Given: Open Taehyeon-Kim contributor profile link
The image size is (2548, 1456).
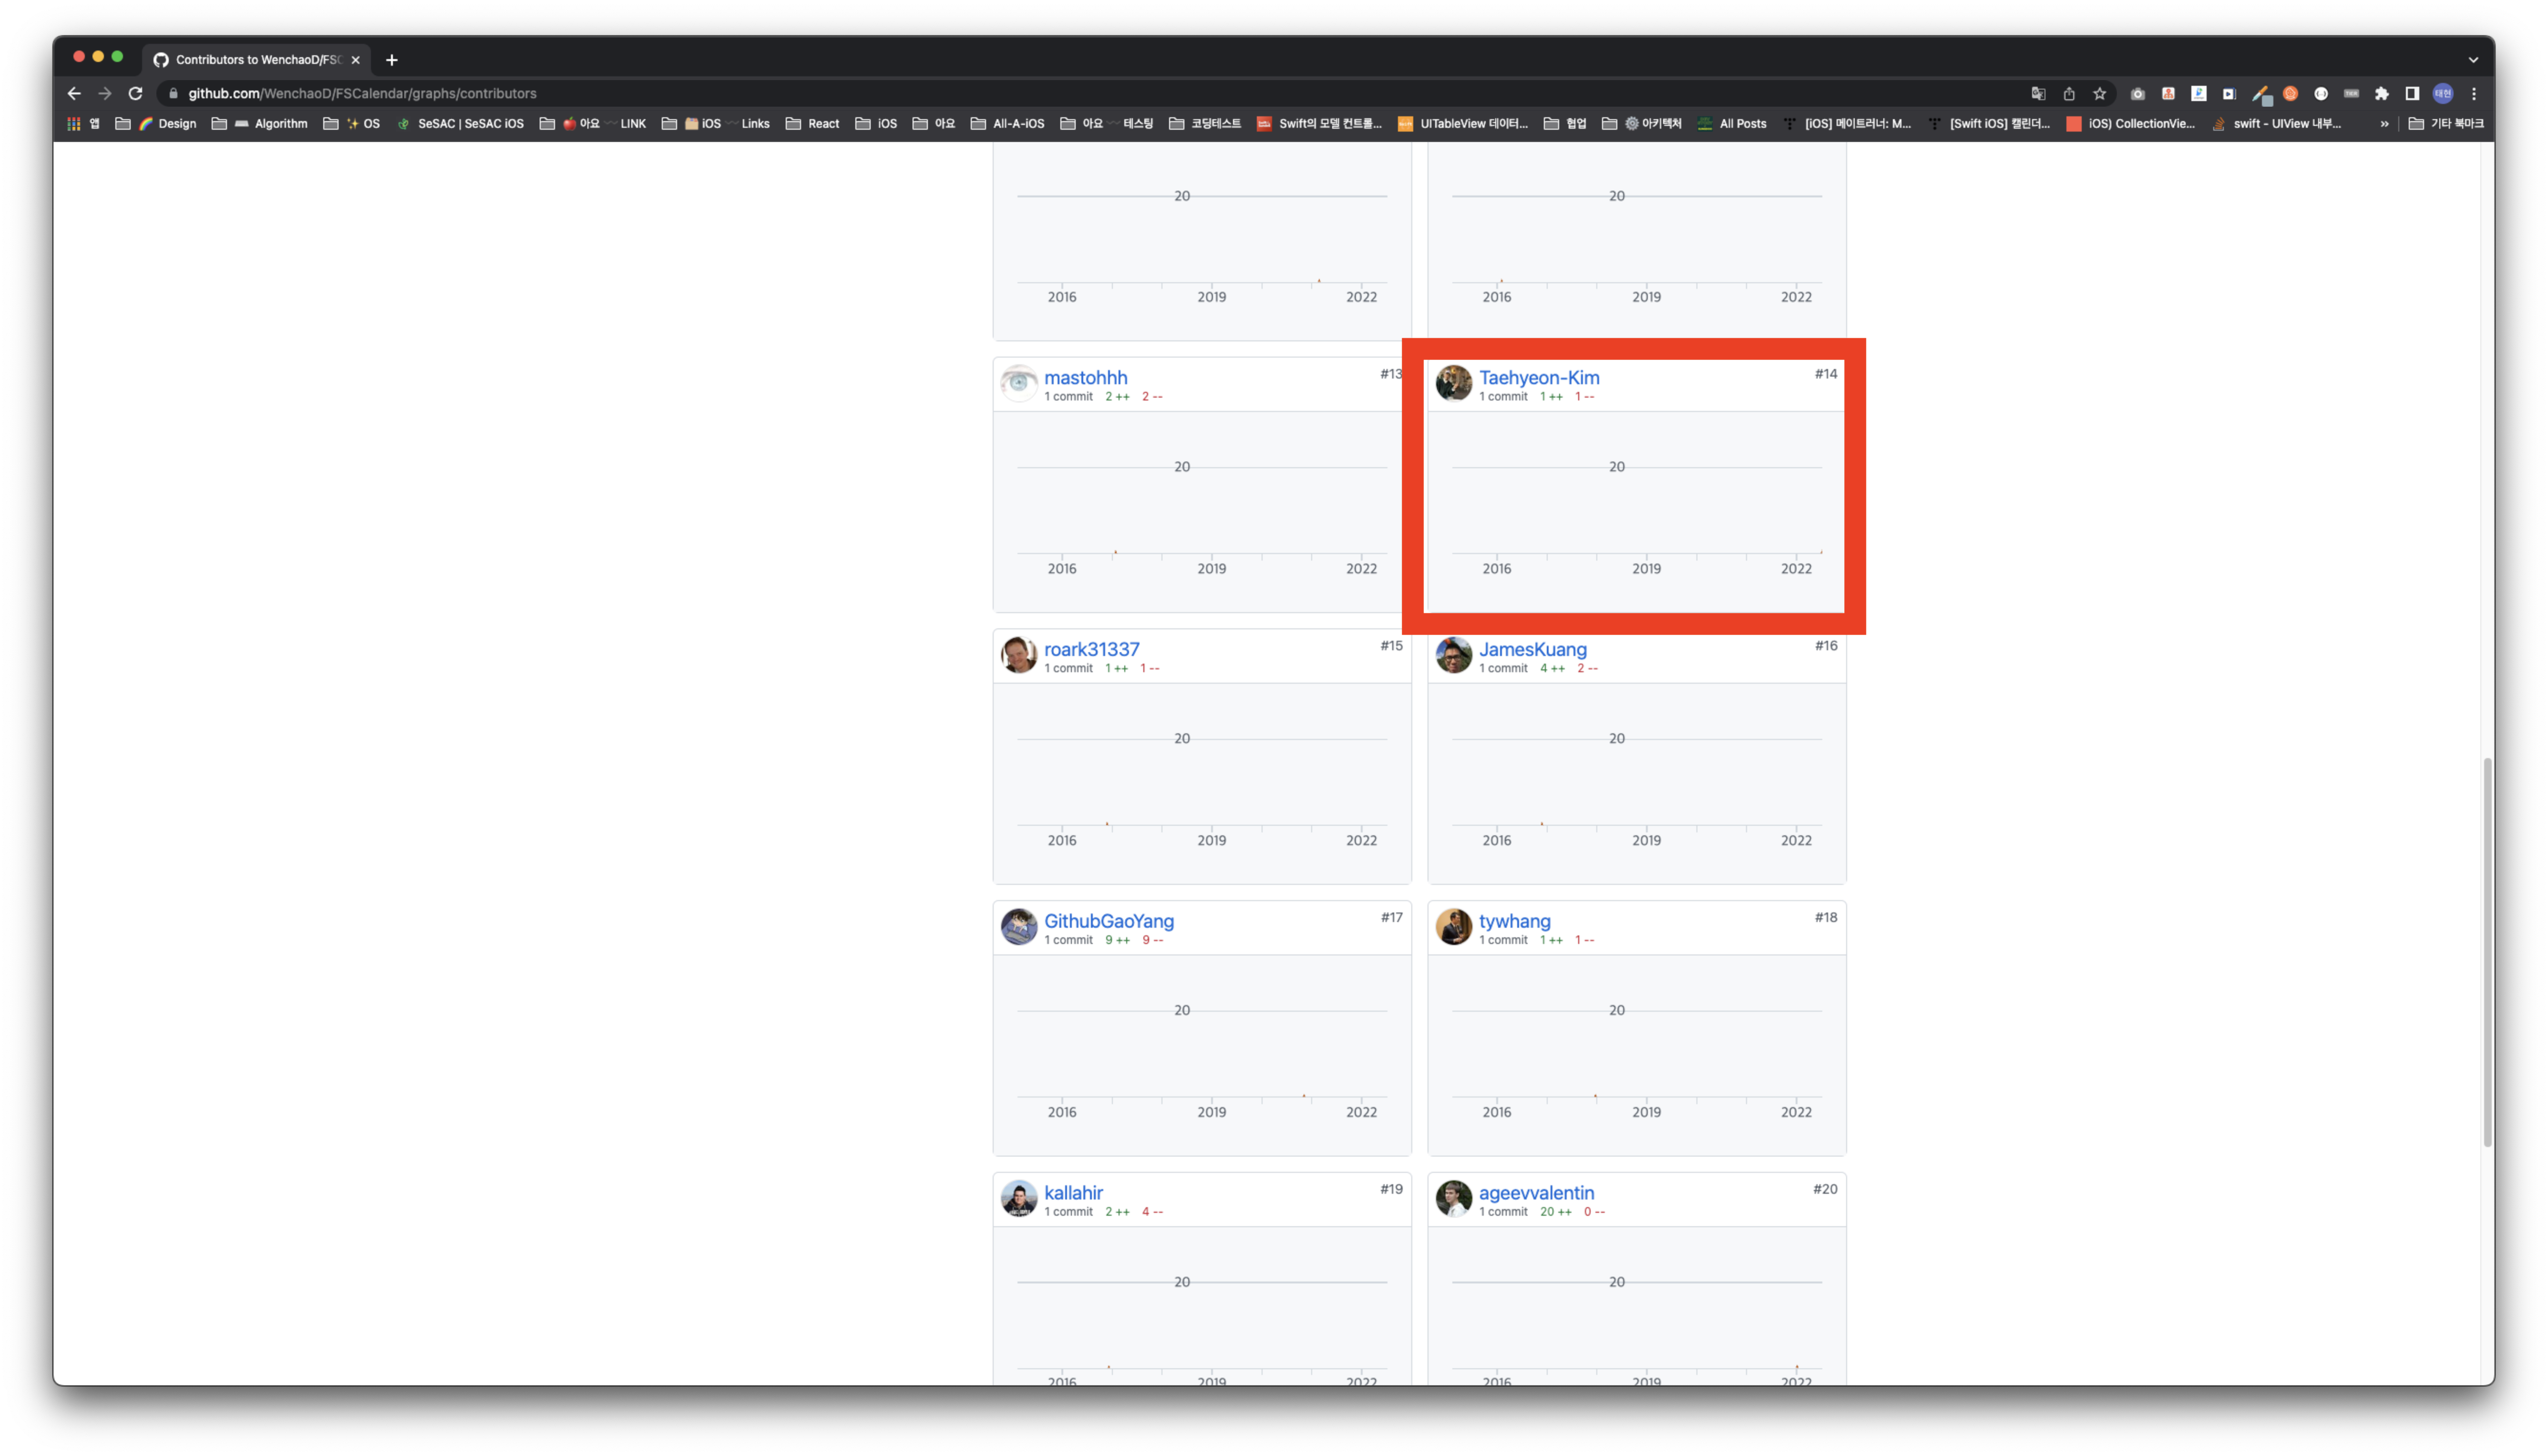Looking at the screenshot, I should pyautogui.click(x=1538, y=377).
